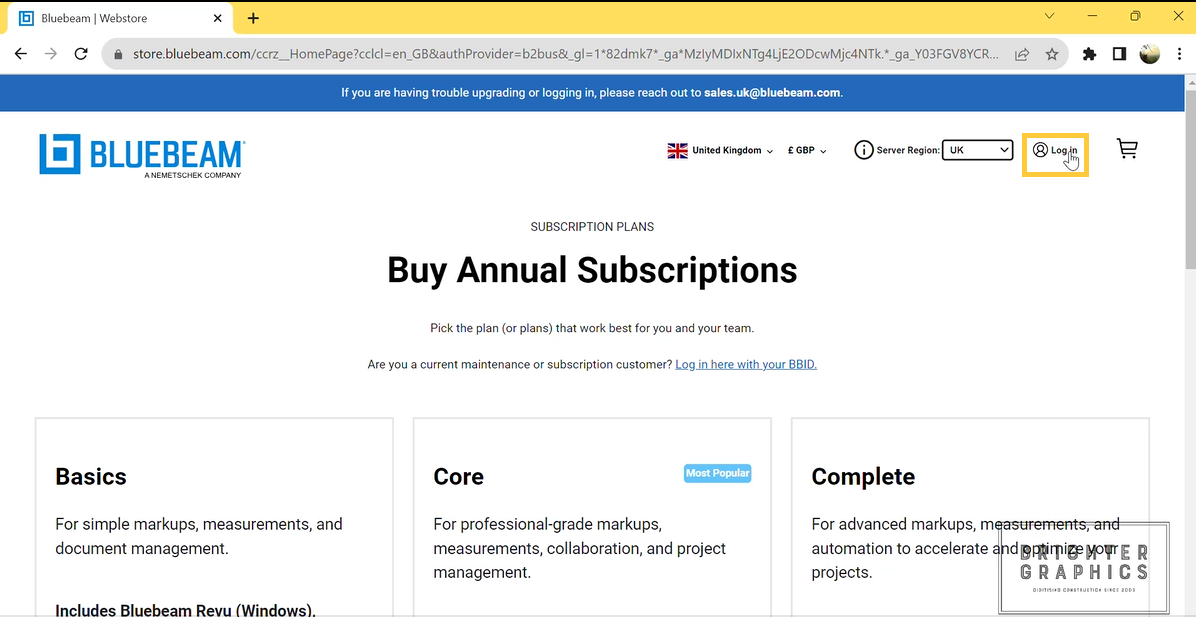
Task: Click the Log in button
Action: coord(1055,150)
